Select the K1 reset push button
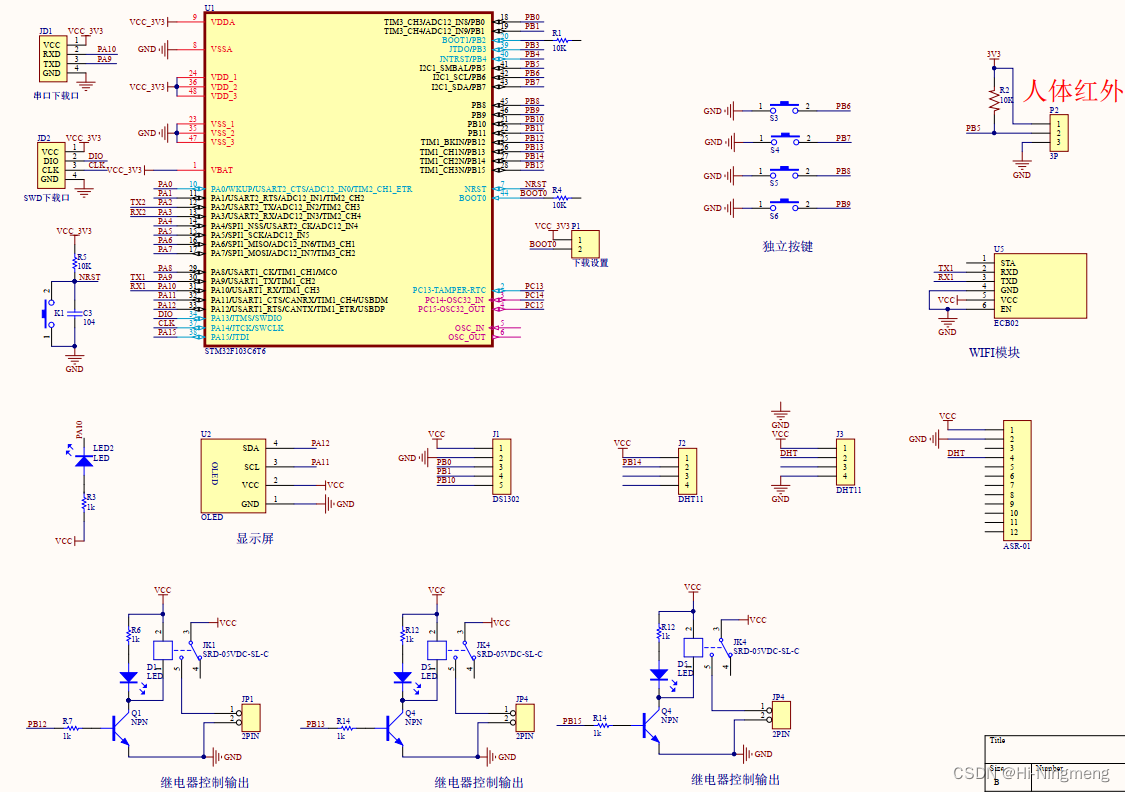The height and width of the screenshot is (792, 1125). click(x=49, y=314)
